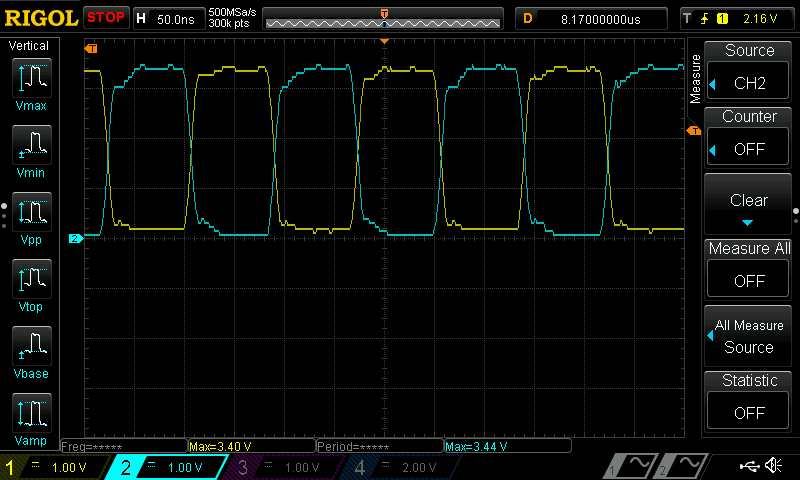Viewport: 800px width, 480px height.
Task: Click the right side menu page dots
Action: [796, 215]
